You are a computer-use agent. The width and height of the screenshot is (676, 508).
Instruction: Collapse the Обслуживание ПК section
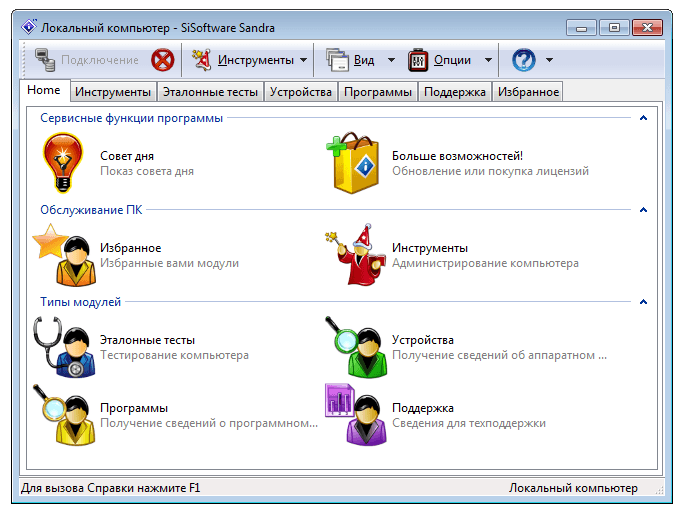pyautogui.click(x=643, y=210)
